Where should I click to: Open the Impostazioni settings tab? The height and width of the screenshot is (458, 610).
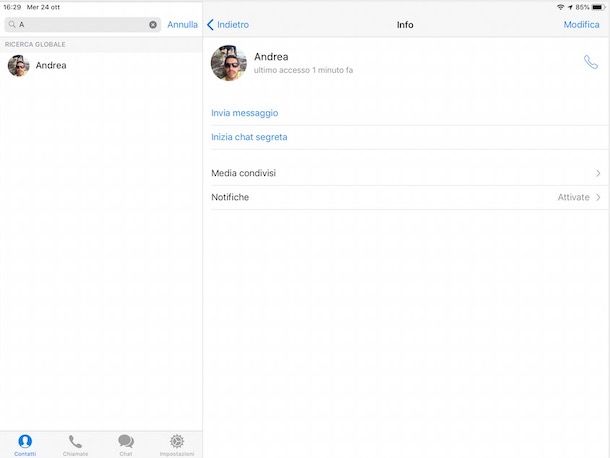click(x=177, y=445)
